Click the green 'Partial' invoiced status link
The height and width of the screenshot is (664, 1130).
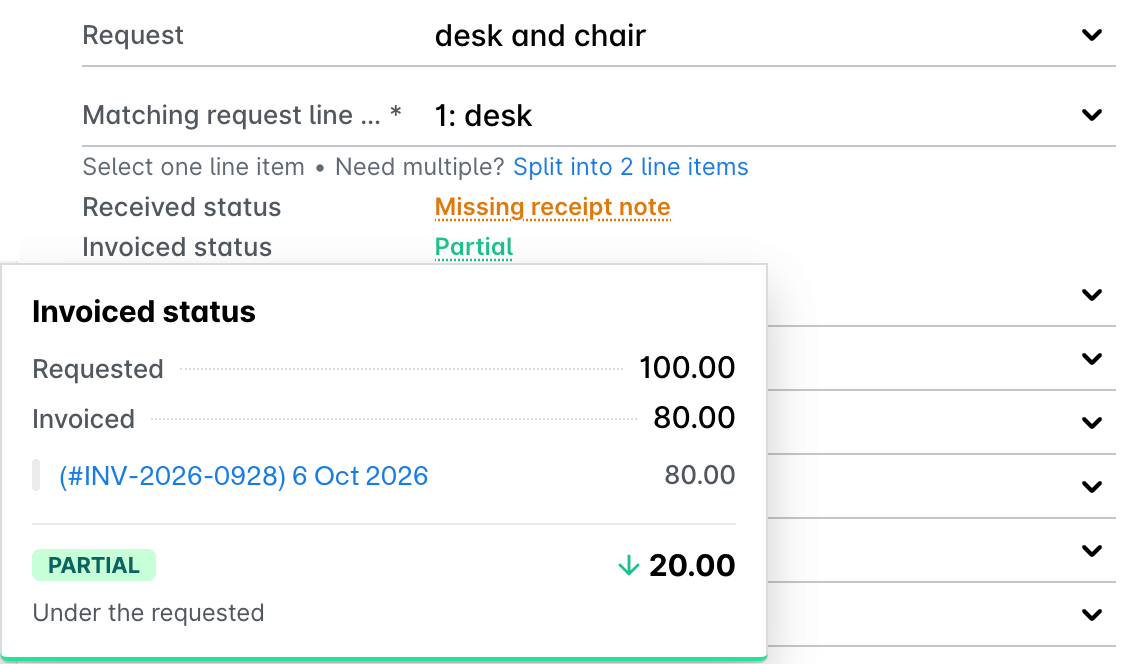(x=473, y=247)
